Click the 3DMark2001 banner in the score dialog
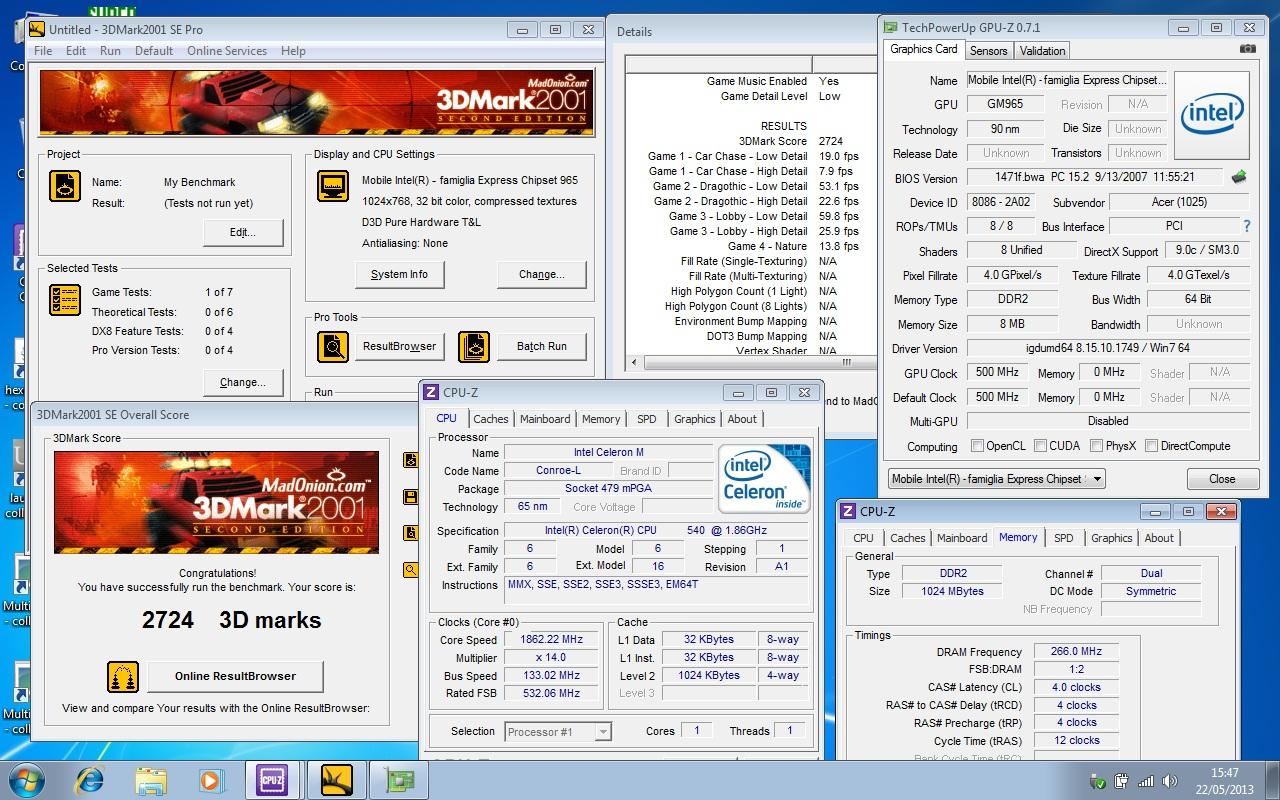Image resolution: width=1280 pixels, height=800 pixels. [x=216, y=503]
